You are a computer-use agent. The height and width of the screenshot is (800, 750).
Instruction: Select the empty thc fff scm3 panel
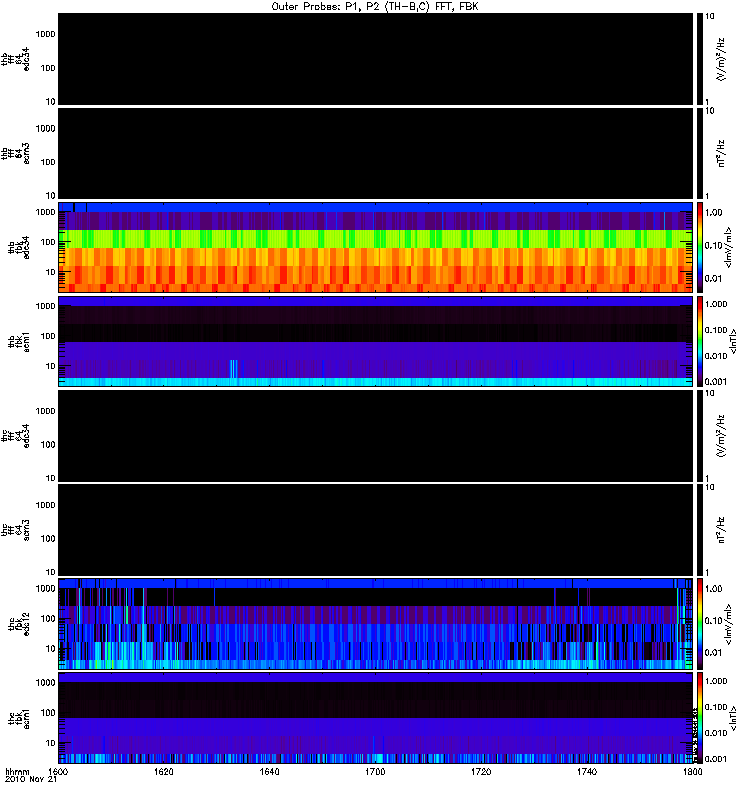point(375,529)
